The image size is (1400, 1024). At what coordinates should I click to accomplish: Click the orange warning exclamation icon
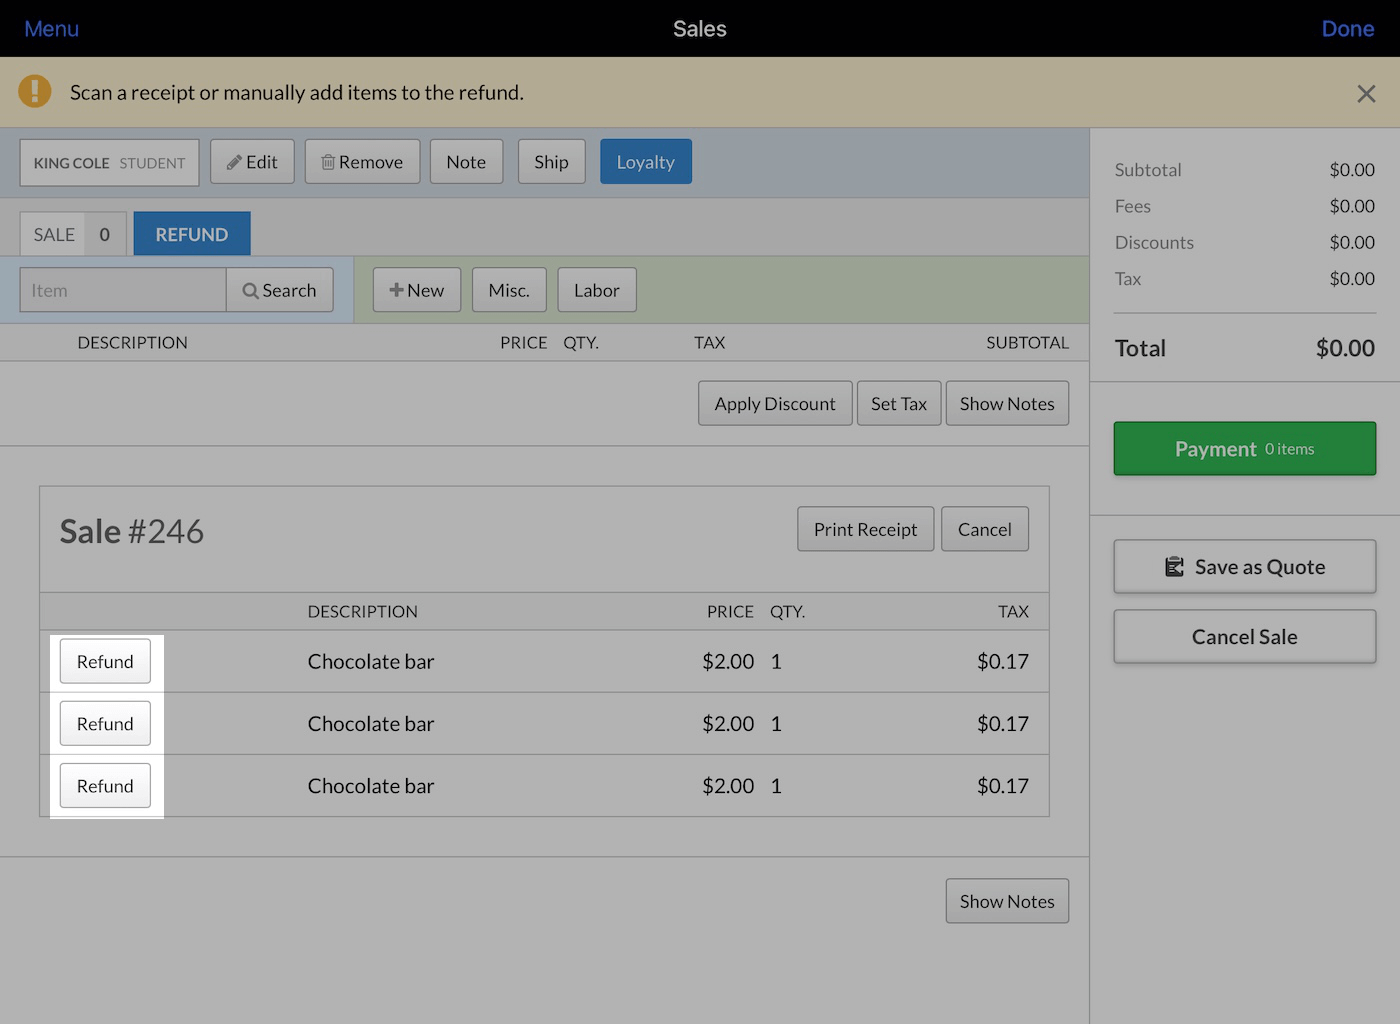35,91
